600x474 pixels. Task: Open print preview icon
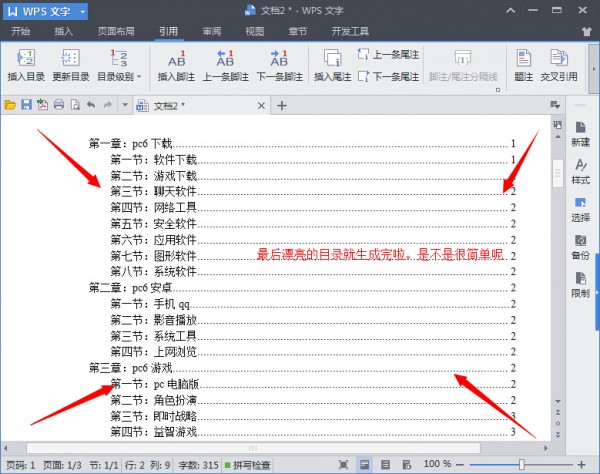75,105
